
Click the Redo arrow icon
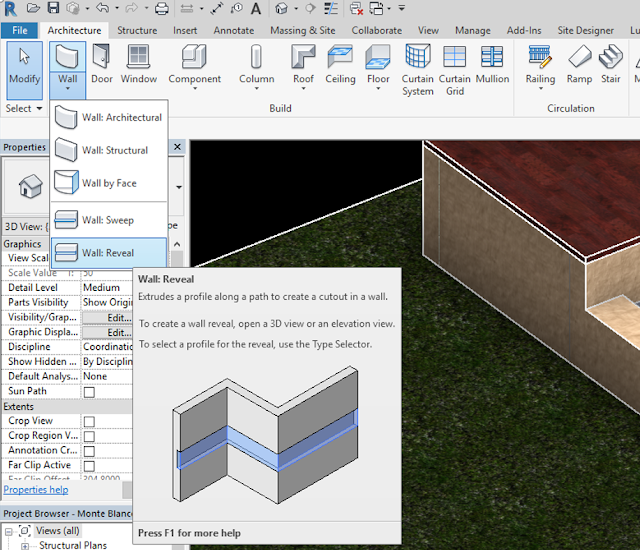point(133,8)
